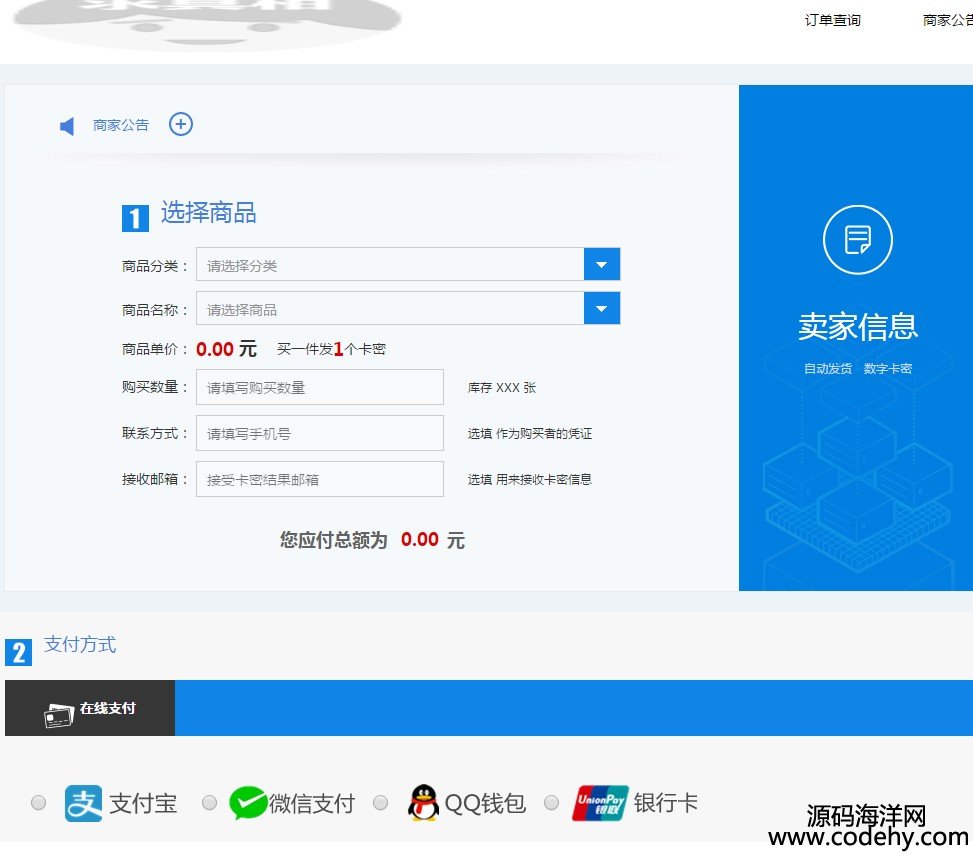Select the 银行卡 radio button
The height and width of the screenshot is (857, 973).
[x=551, y=802]
